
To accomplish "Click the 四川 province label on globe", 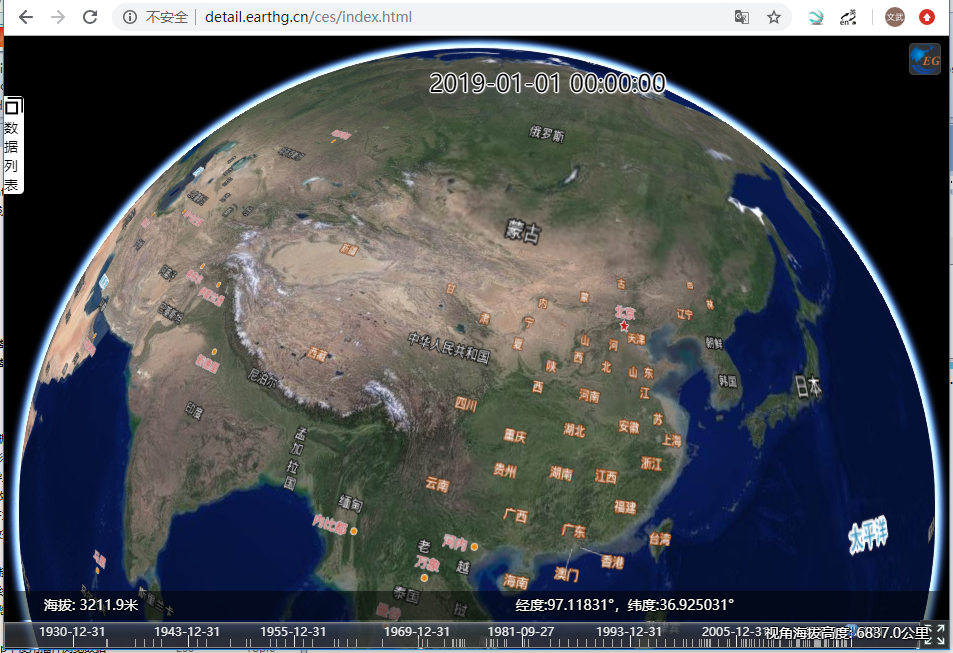I will (466, 404).
